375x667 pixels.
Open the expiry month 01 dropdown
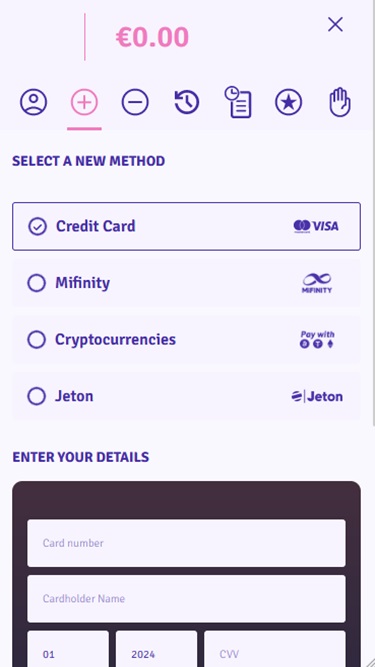point(68,649)
